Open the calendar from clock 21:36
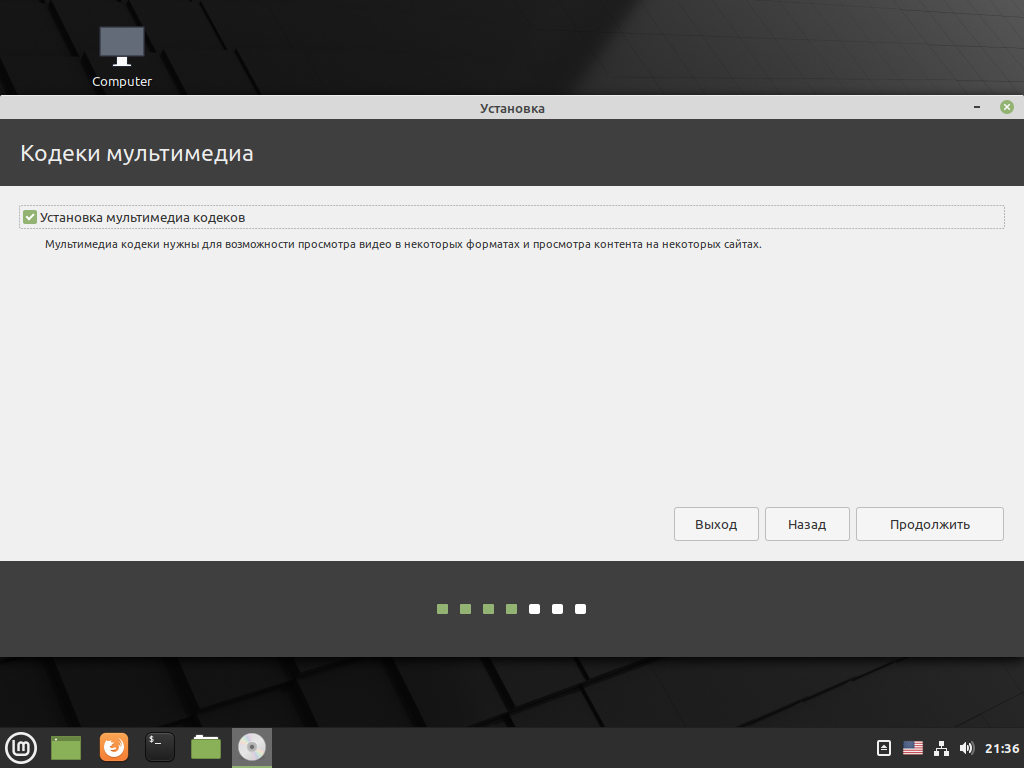This screenshot has width=1024, height=768. point(1002,748)
